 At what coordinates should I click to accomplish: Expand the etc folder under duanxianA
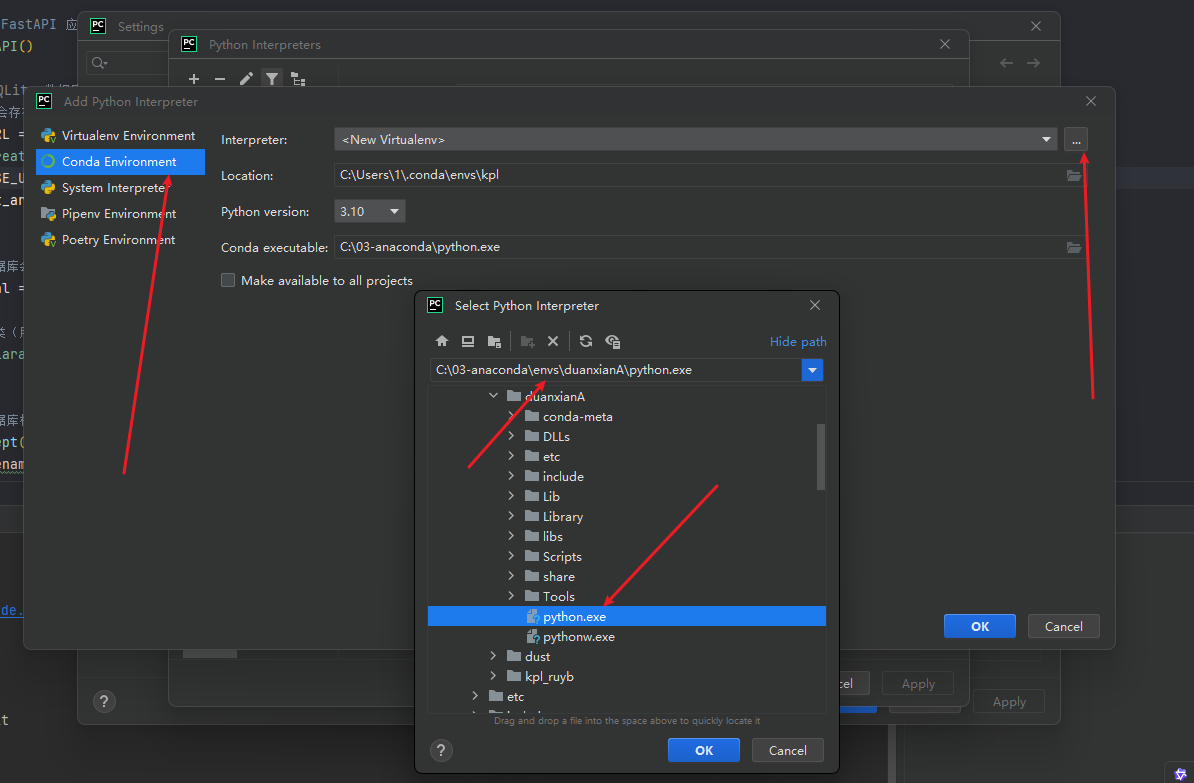tap(512, 455)
